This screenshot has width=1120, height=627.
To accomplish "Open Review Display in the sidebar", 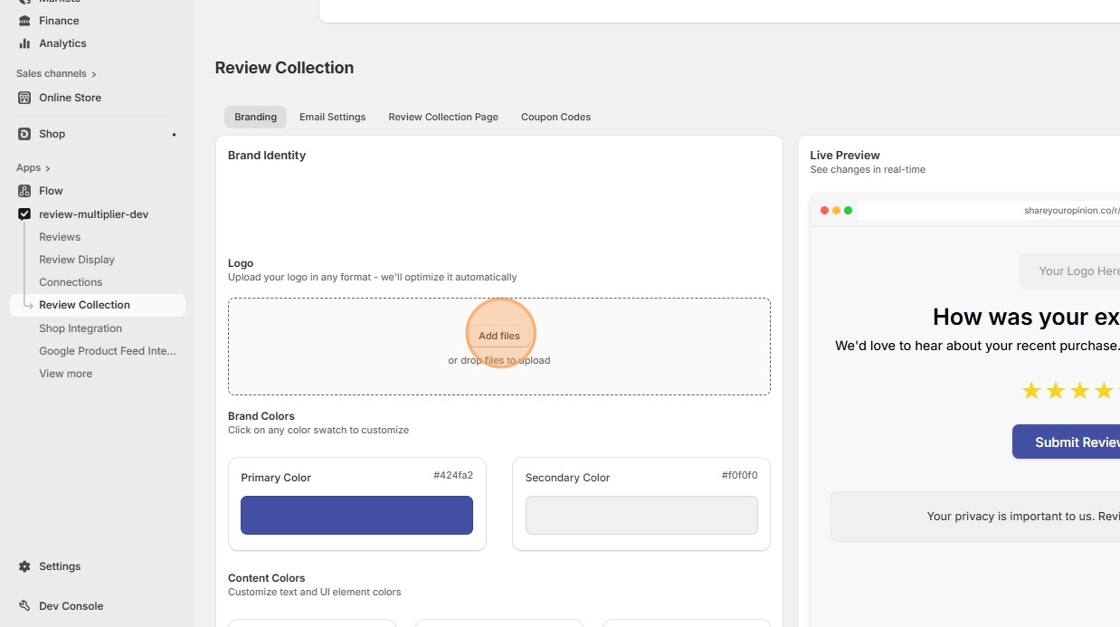I will 77,260.
